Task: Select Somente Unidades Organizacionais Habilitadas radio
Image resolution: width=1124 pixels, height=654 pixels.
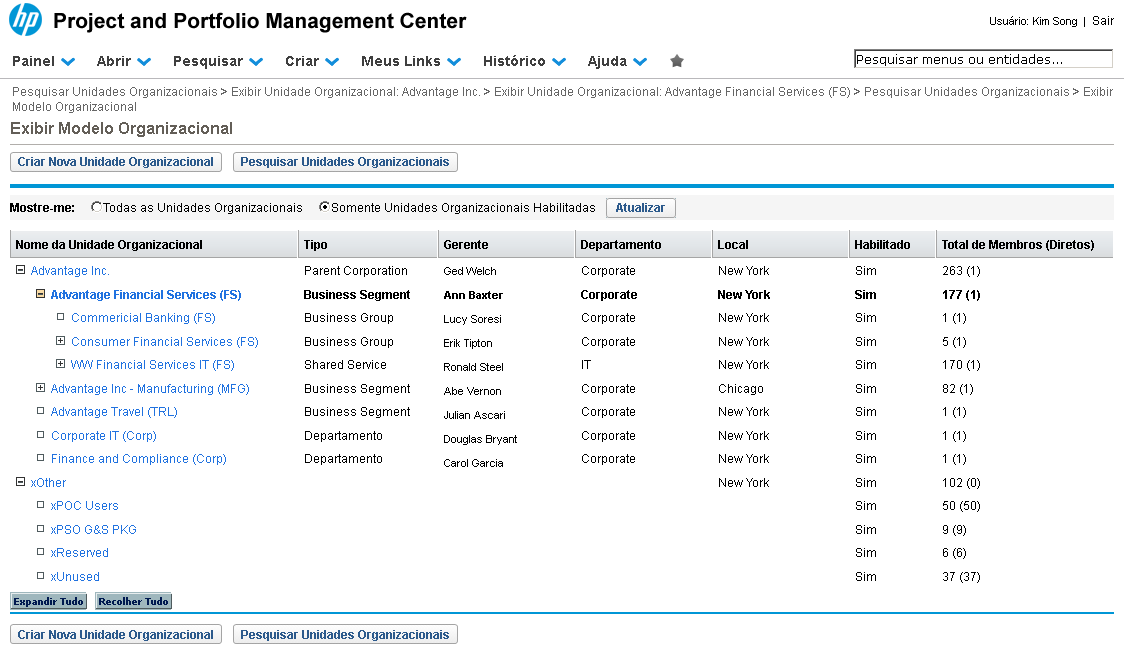Action: [324, 208]
